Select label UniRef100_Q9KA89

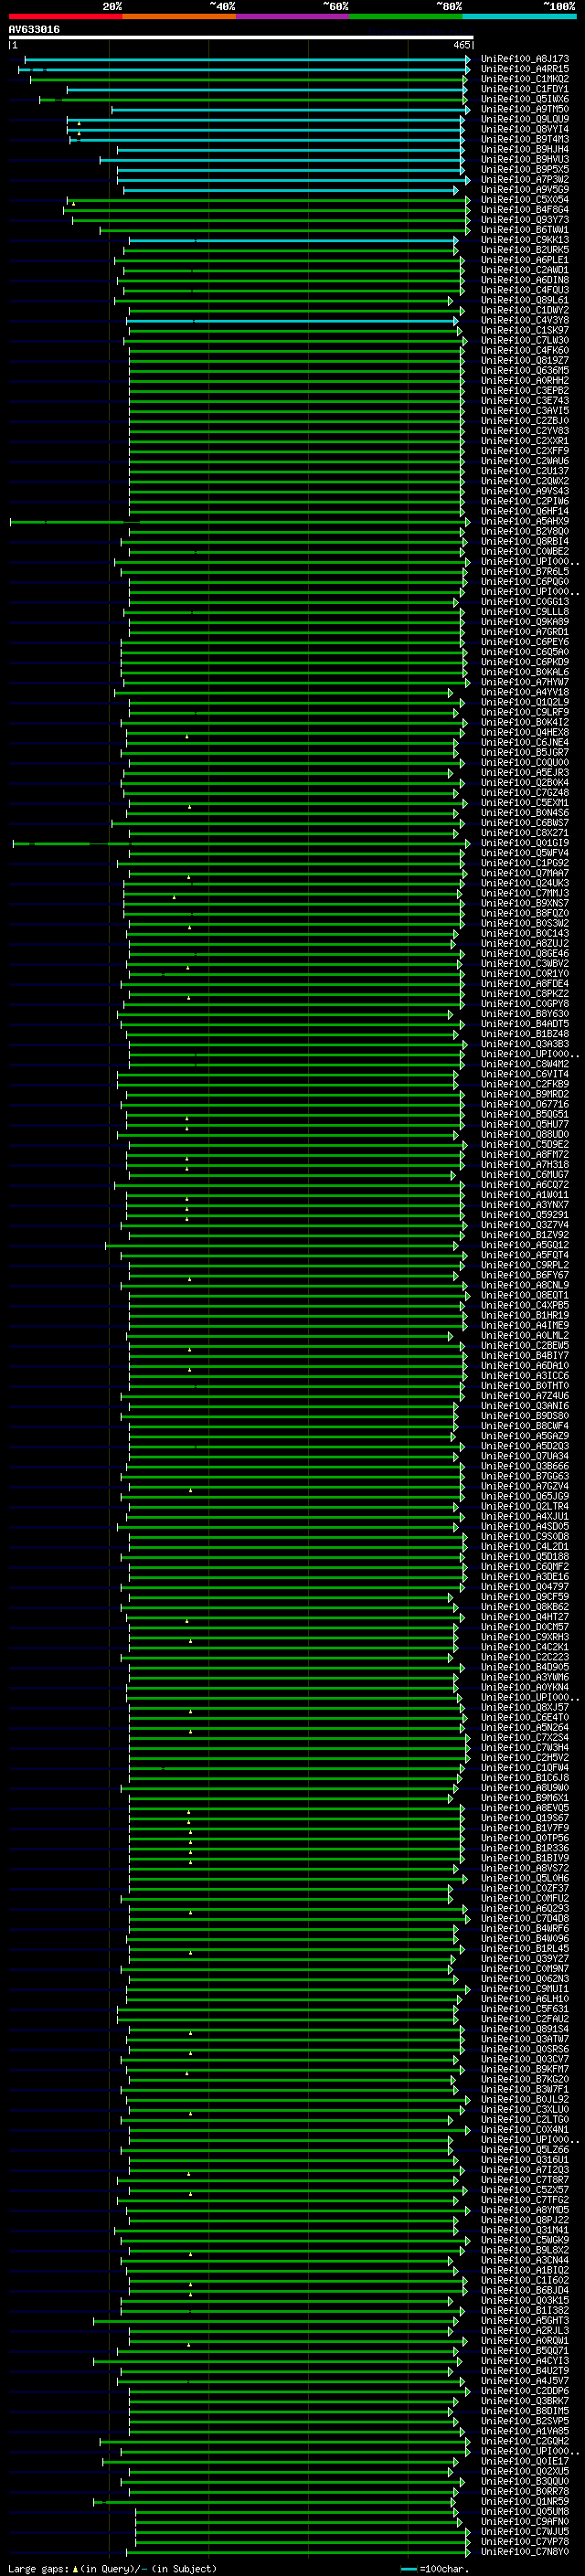pos(525,622)
